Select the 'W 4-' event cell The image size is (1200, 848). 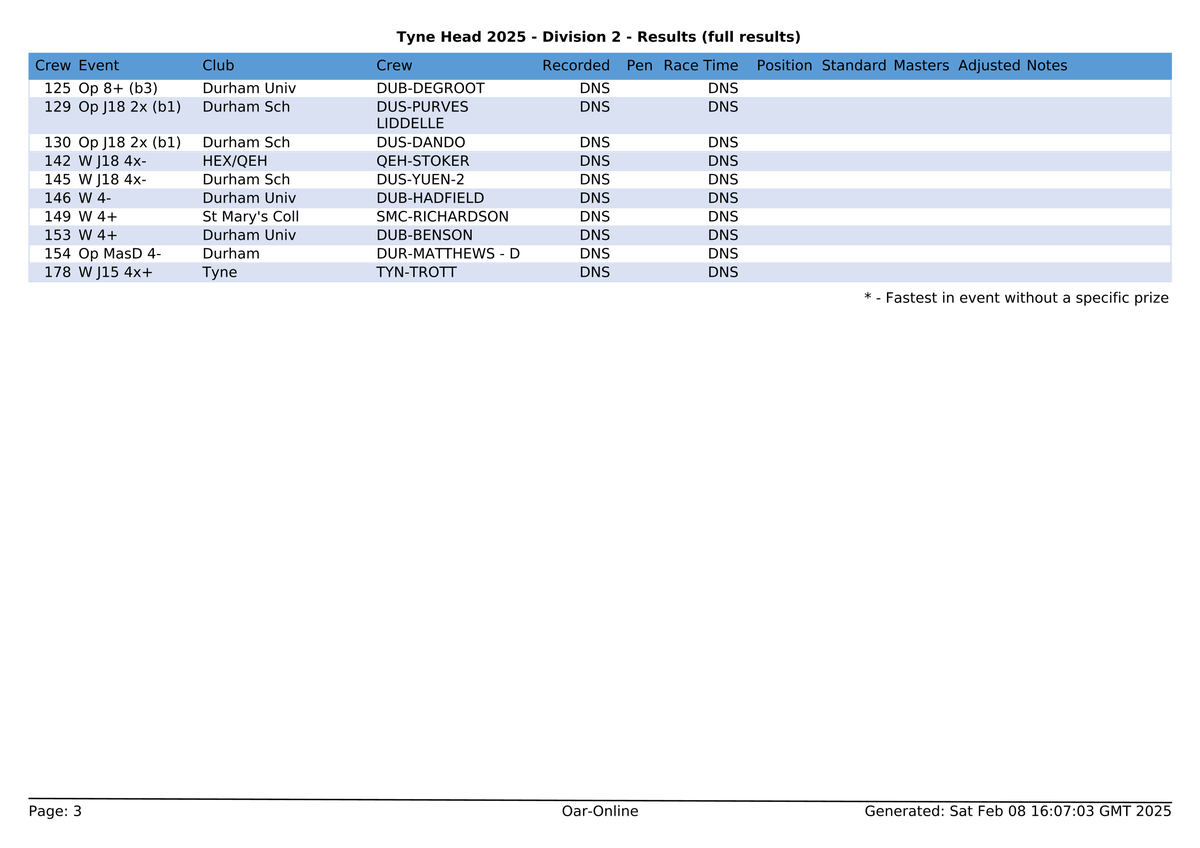point(95,198)
